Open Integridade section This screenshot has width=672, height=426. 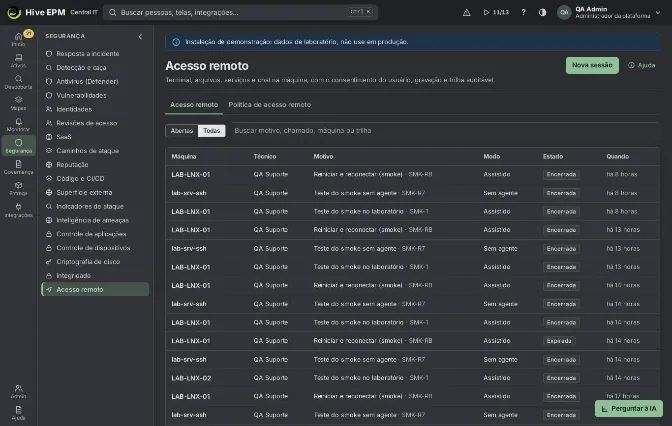click(x=94, y=276)
